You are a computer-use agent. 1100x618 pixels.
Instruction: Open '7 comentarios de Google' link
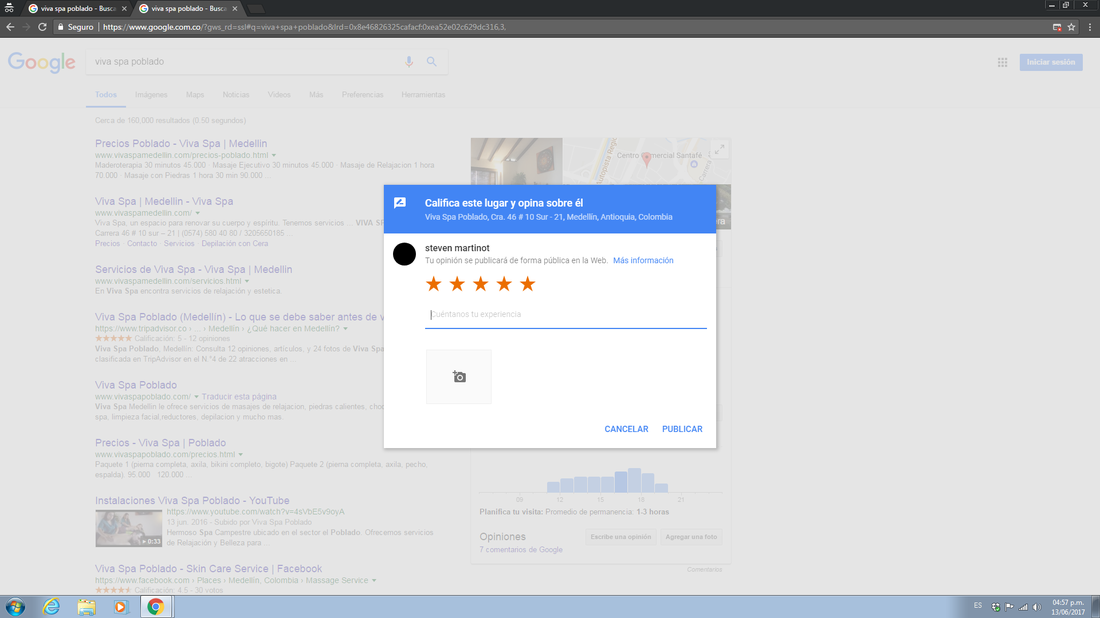521,550
